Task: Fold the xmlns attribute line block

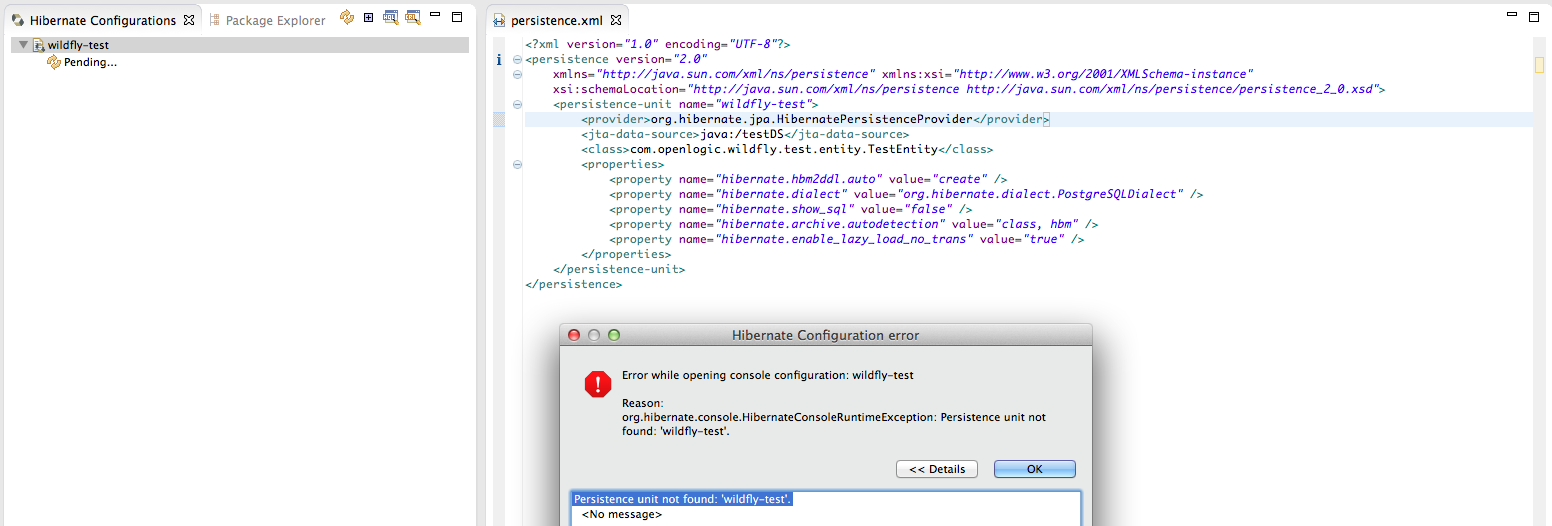Action: pos(517,75)
